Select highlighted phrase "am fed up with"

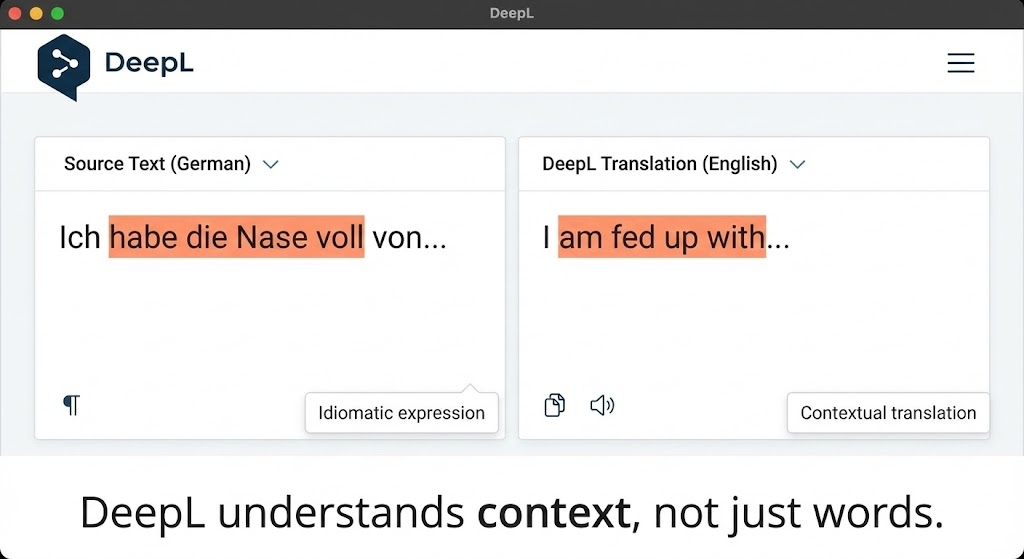[662, 237]
